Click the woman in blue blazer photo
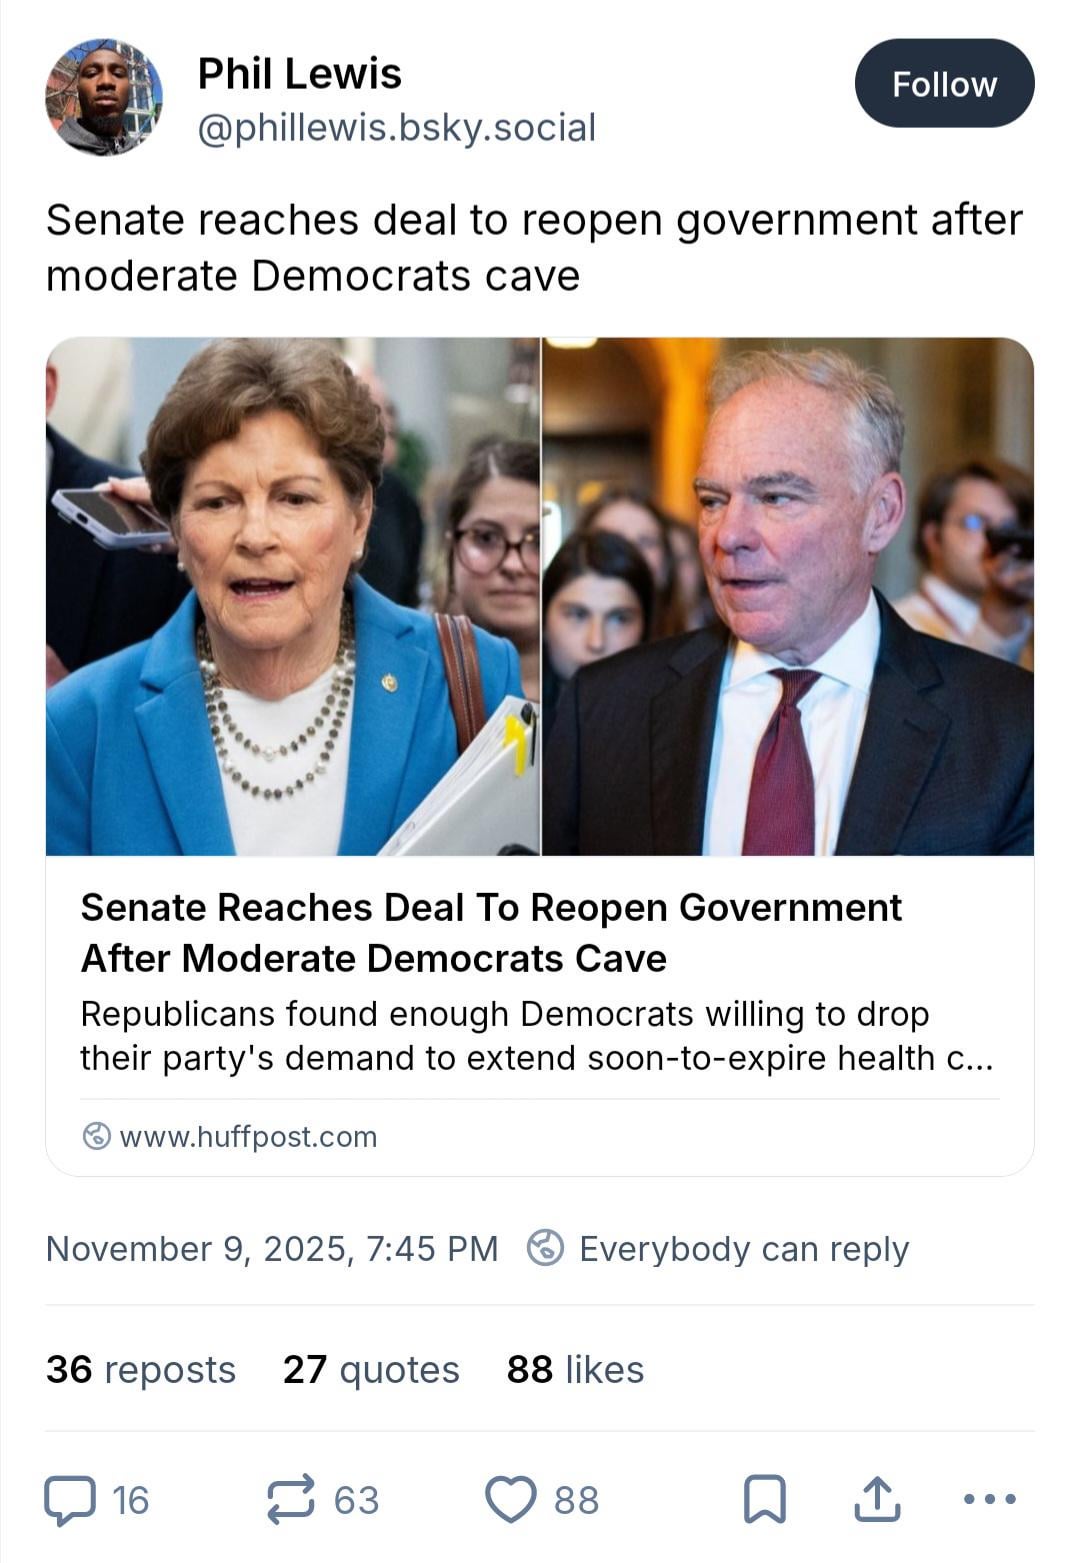This screenshot has width=1080, height=1563. [x=292, y=597]
